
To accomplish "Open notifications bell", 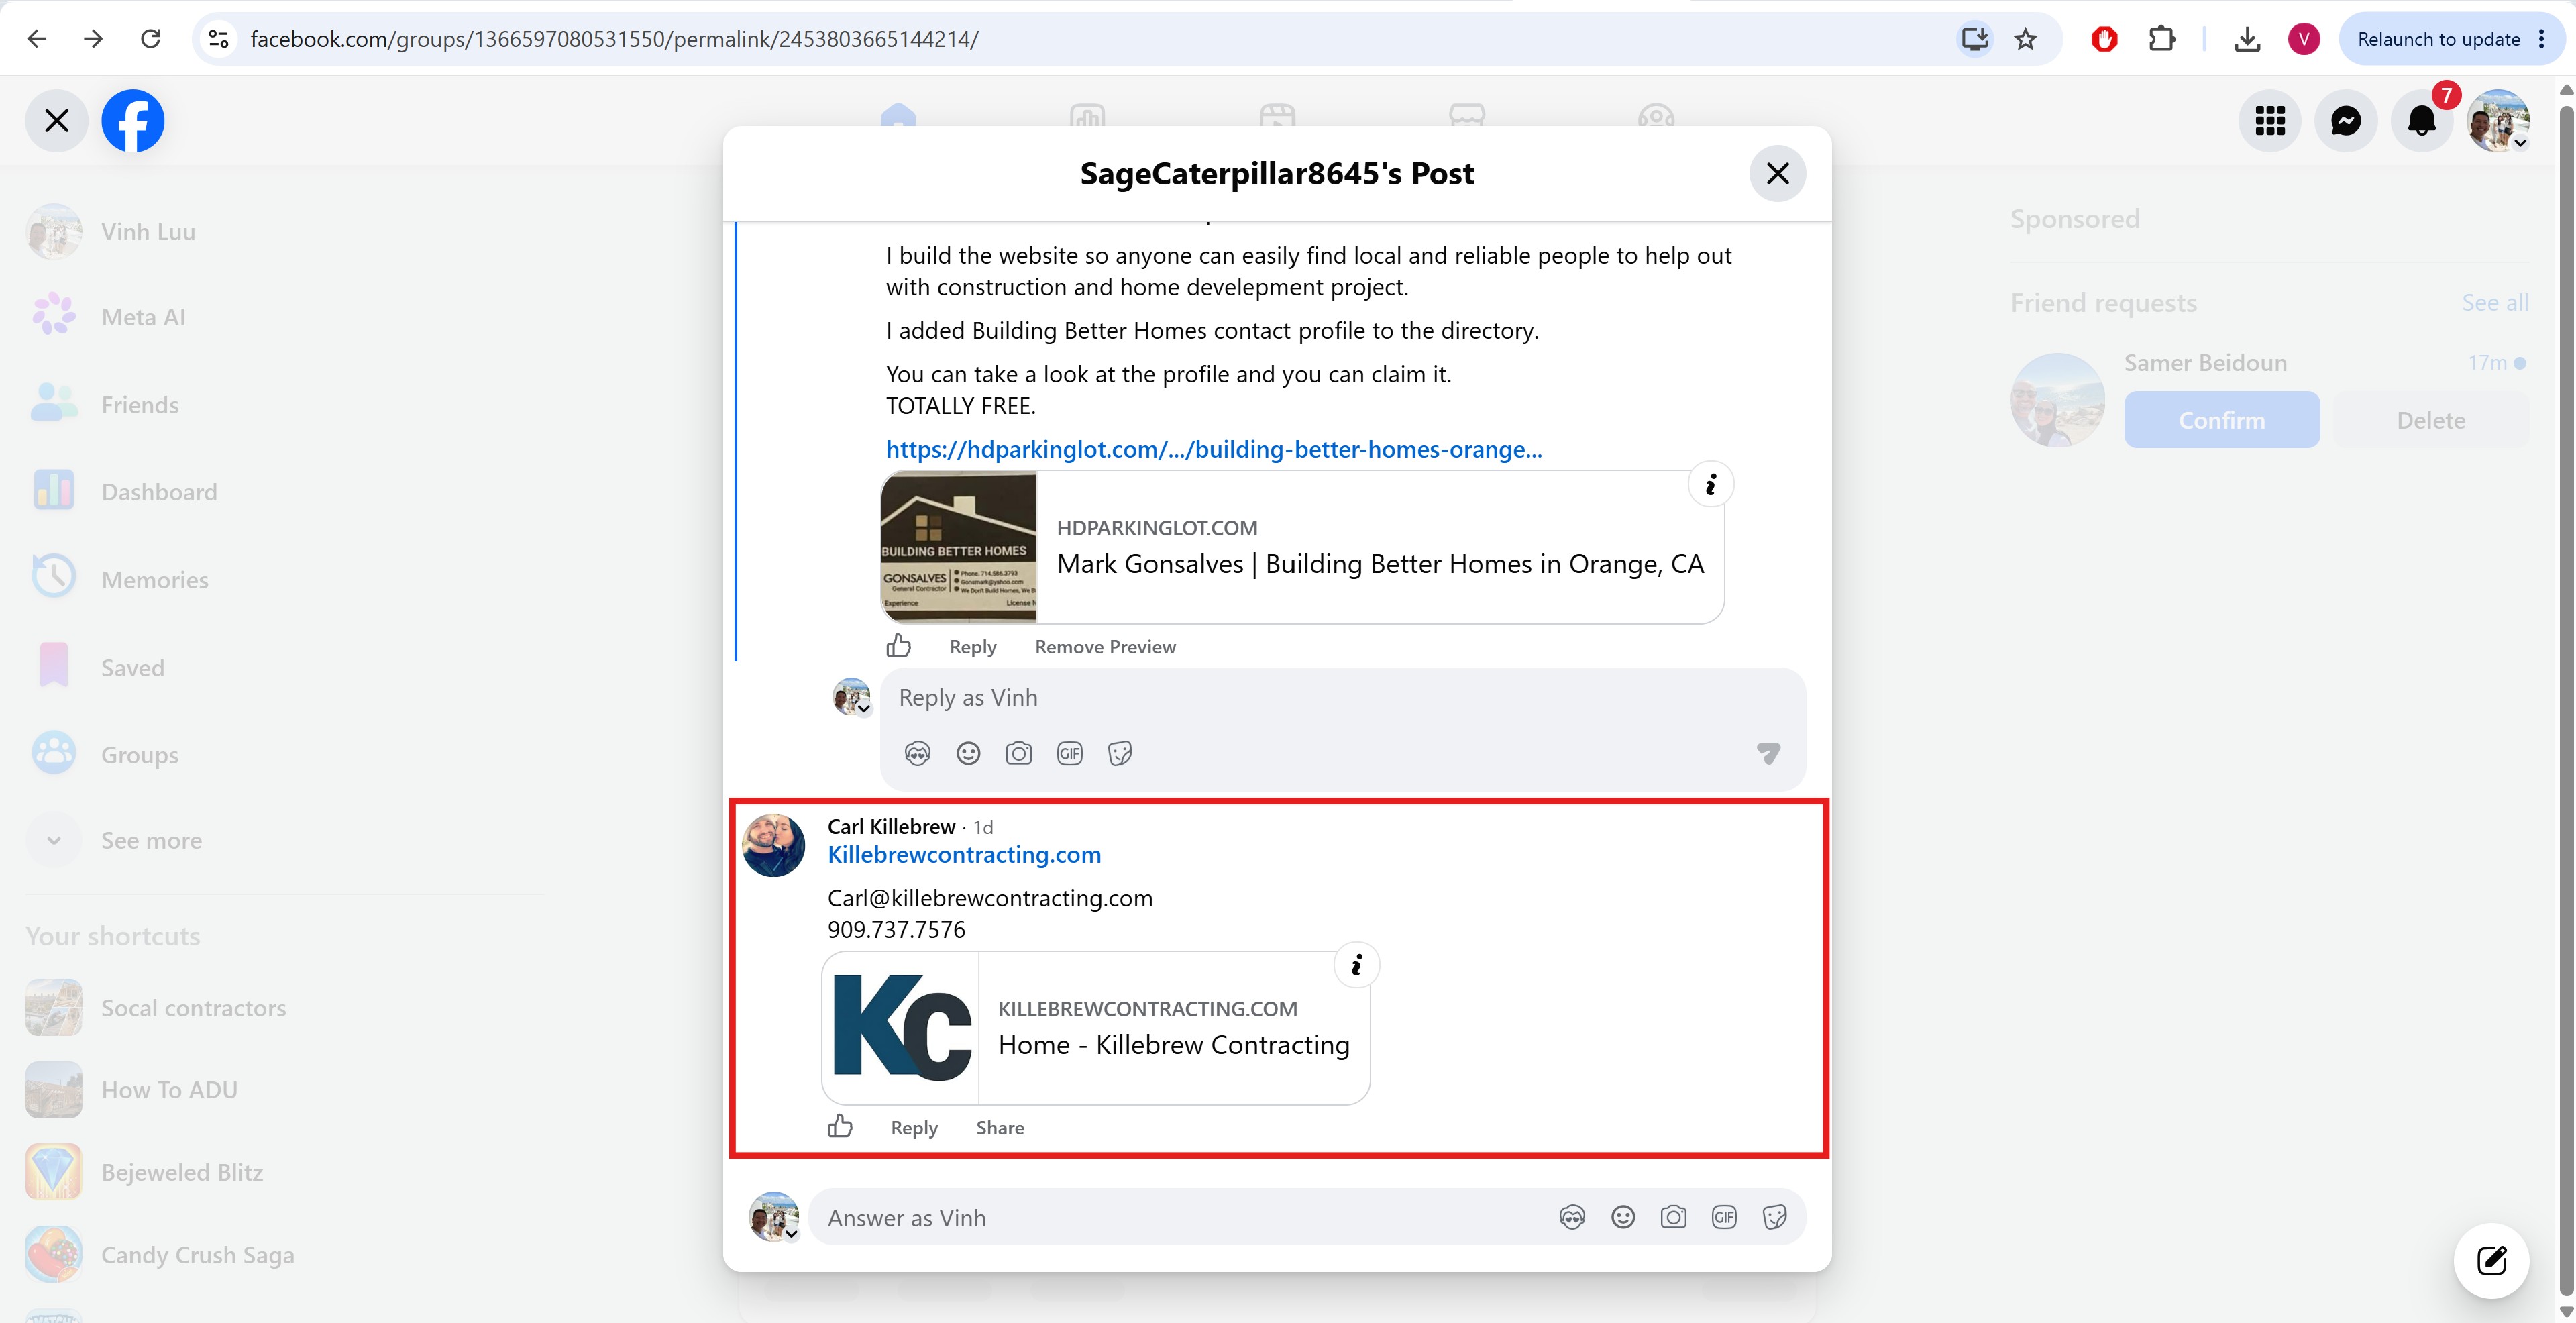I will coord(2422,121).
